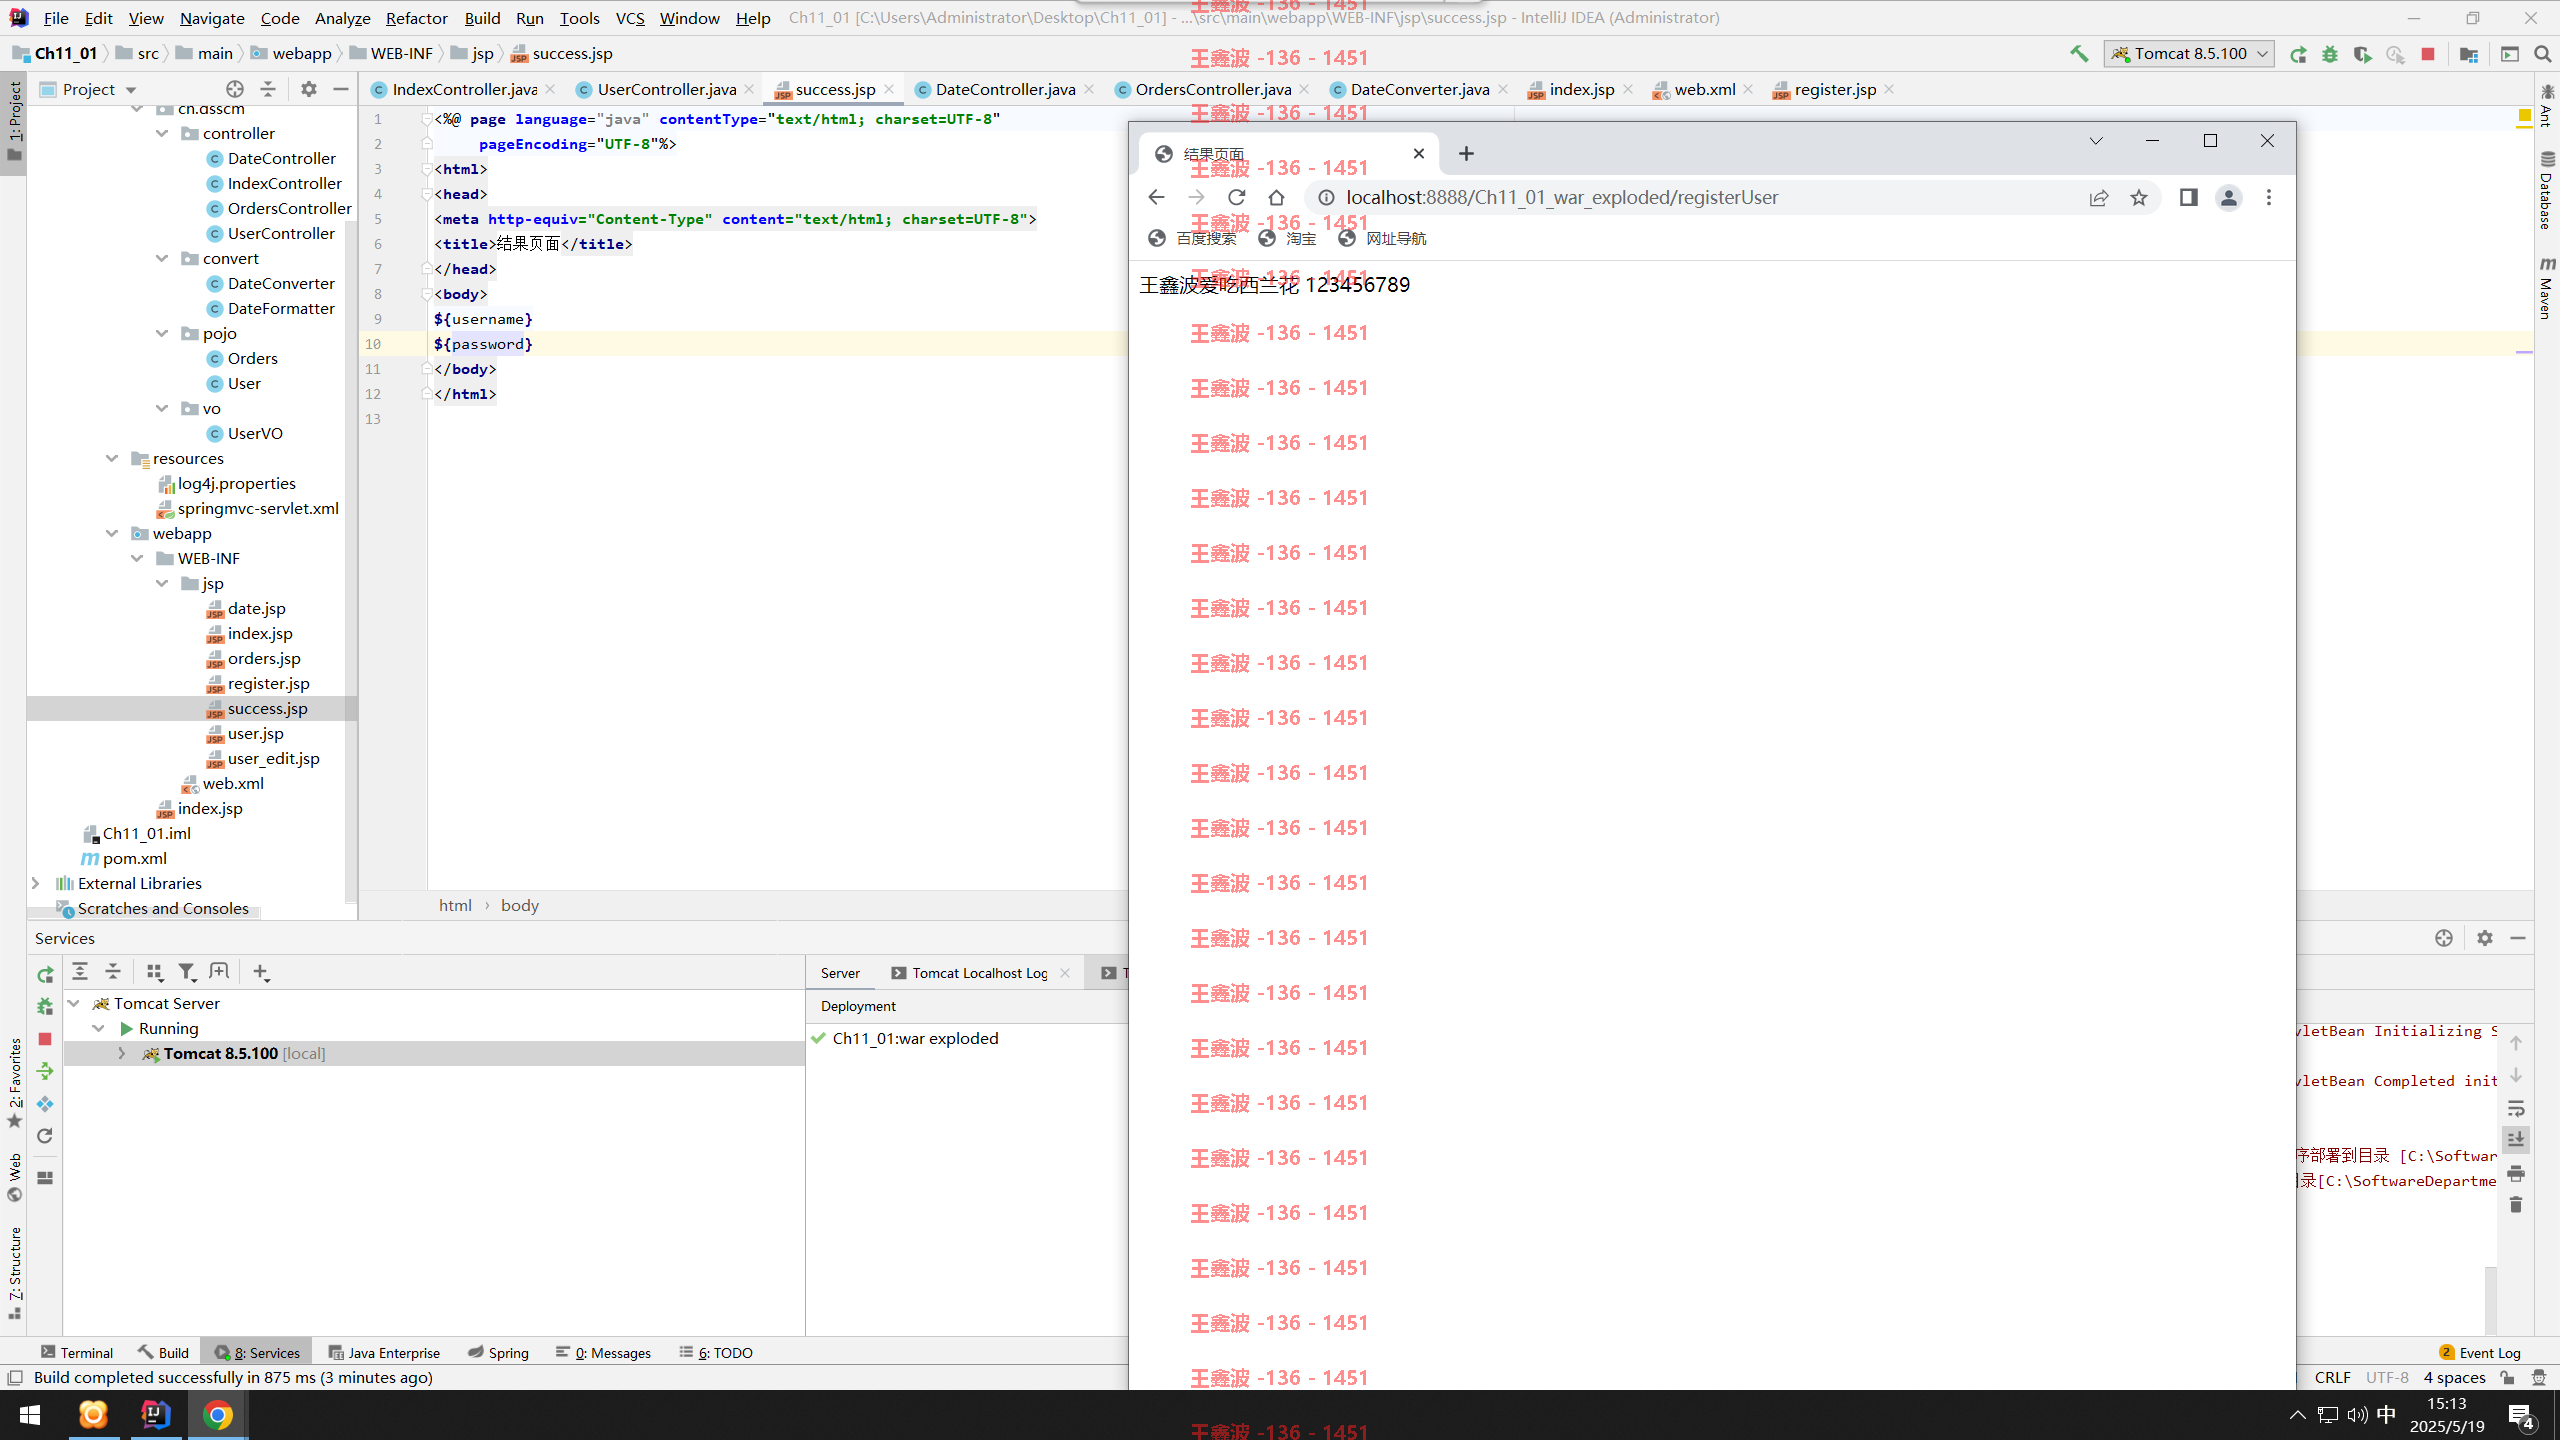Stop Tomcat from Services sidebar
Viewport: 2560px width, 1440px height.
tap(45, 1040)
